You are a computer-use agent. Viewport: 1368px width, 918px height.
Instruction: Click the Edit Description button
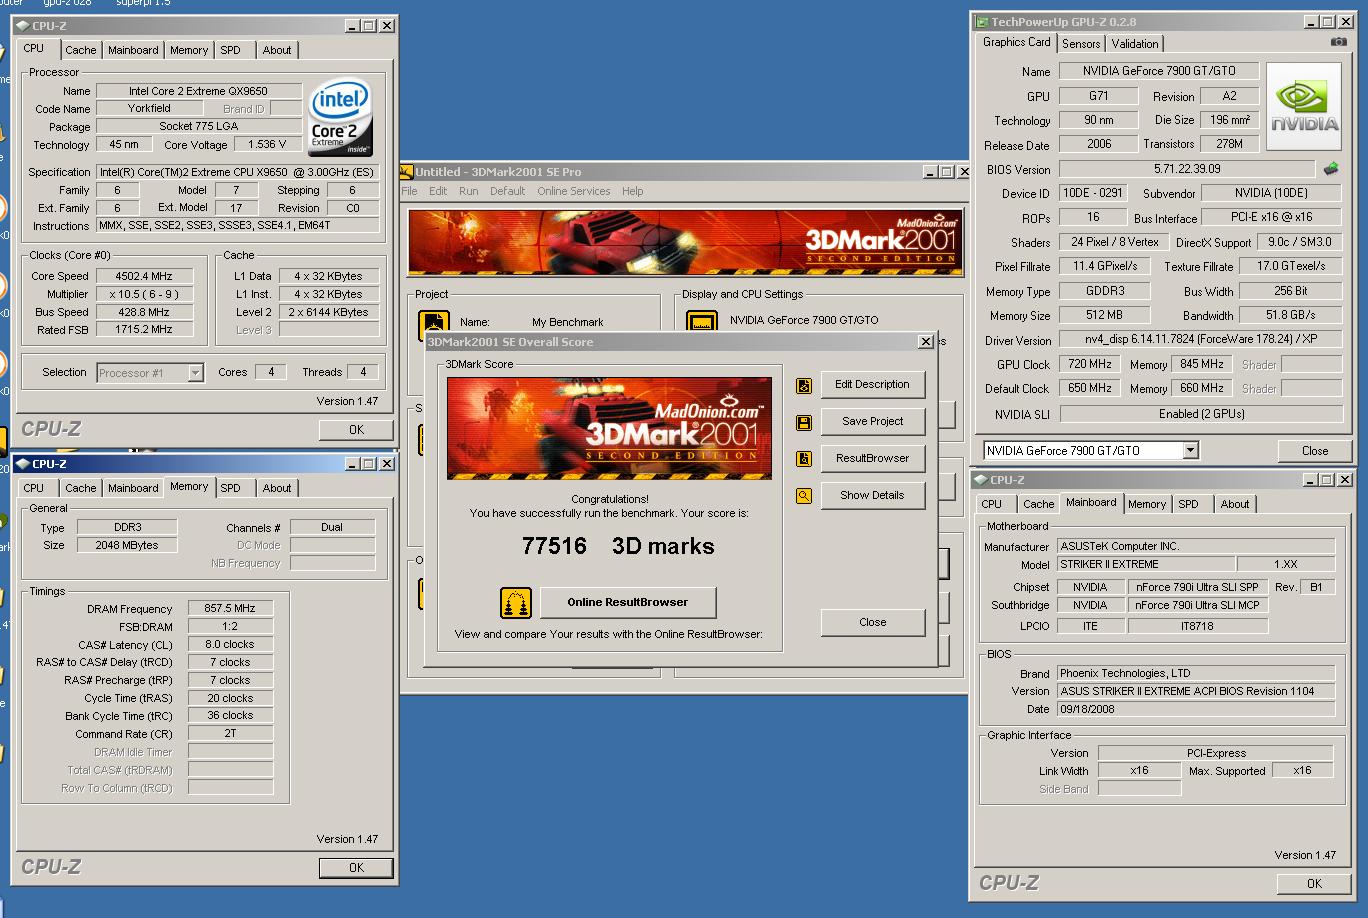[873, 385]
